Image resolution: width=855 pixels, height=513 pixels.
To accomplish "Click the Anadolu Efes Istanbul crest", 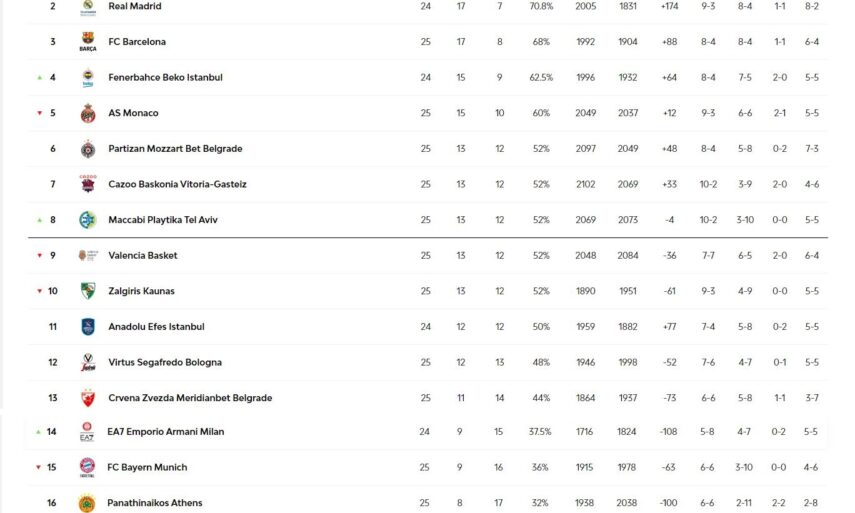I will click(87, 327).
